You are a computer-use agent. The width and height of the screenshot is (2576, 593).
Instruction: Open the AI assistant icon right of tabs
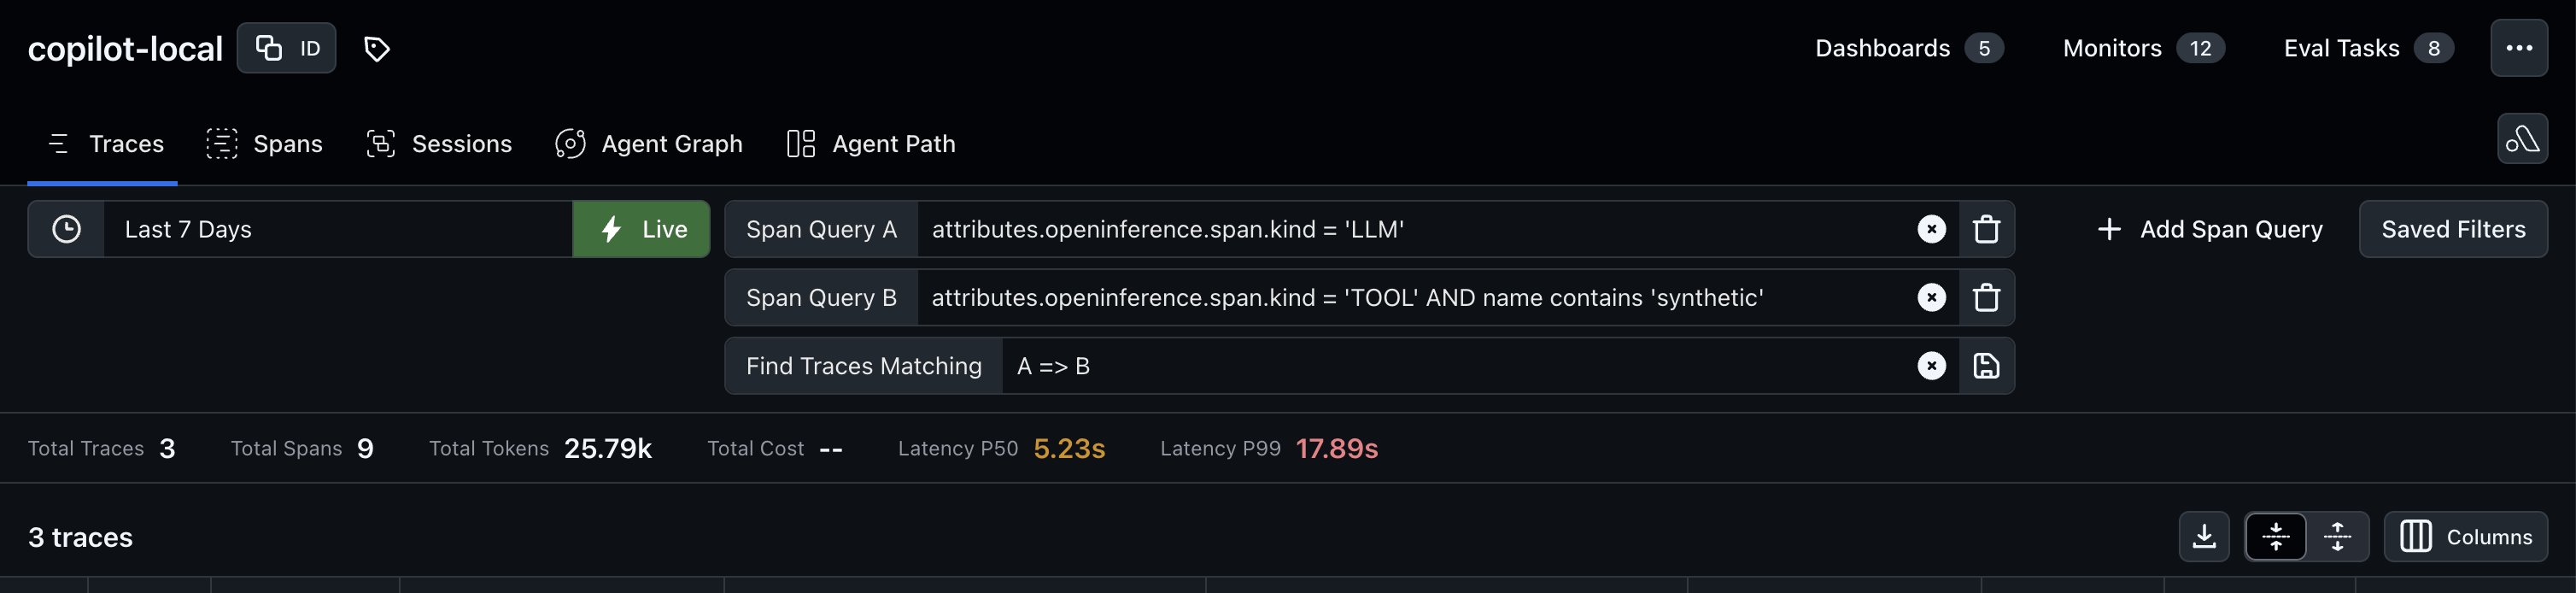[2522, 139]
